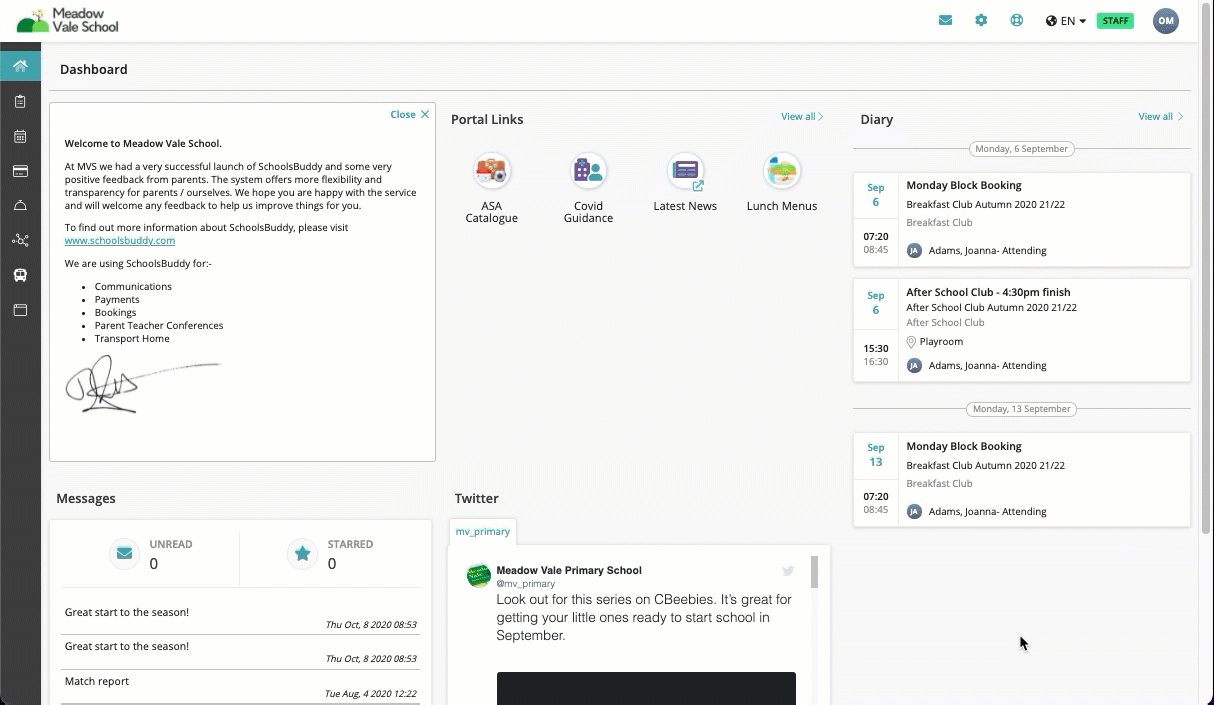Image resolution: width=1214 pixels, height=705 pixels.
Task: Open the payments card icon in the sidebar
Action: tap(20, 171)
